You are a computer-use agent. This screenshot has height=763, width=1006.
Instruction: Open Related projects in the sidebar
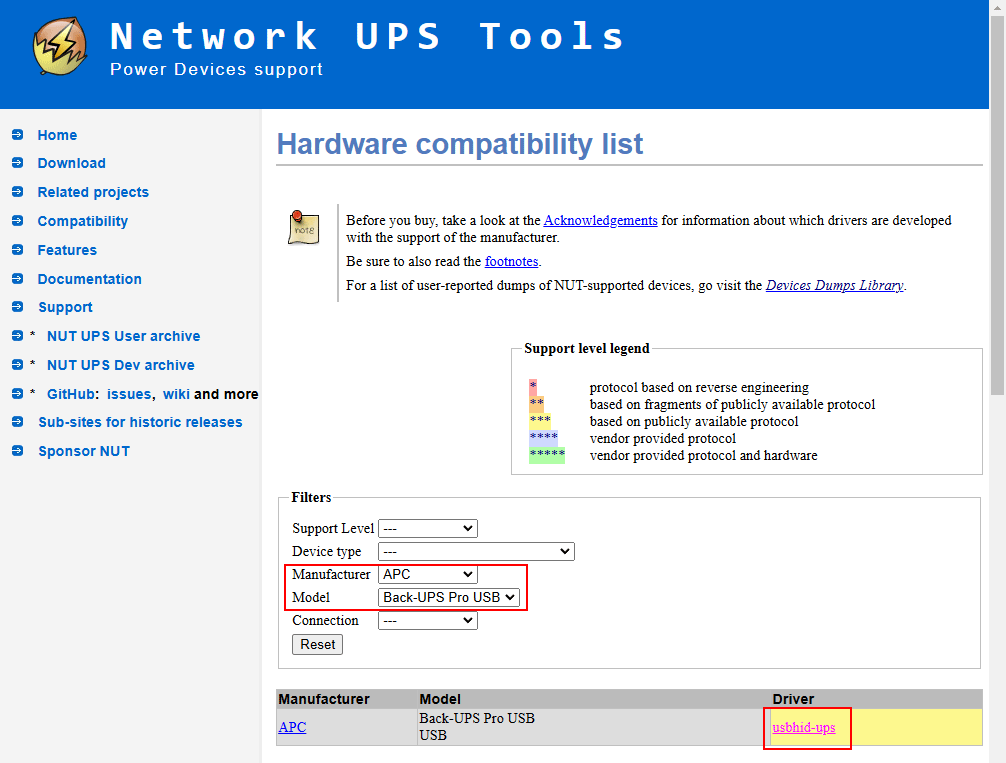(x=93, y=192)
